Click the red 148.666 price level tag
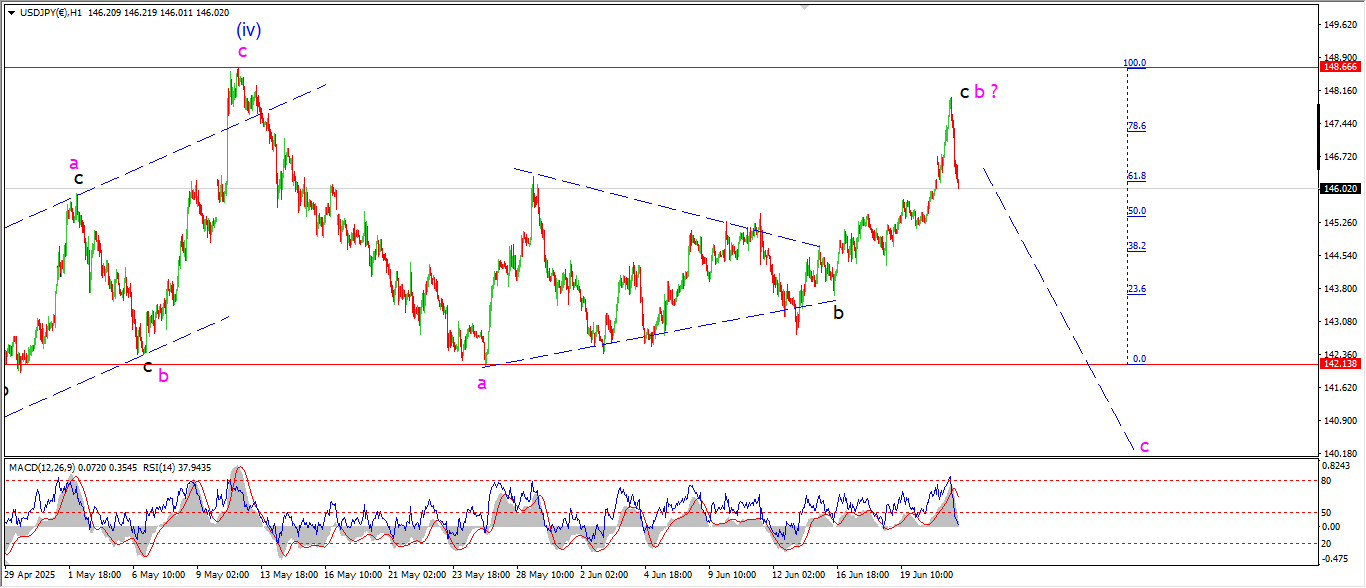Image resolution: width=1366 pixels, height=588 pixels. click(1340, 67)
